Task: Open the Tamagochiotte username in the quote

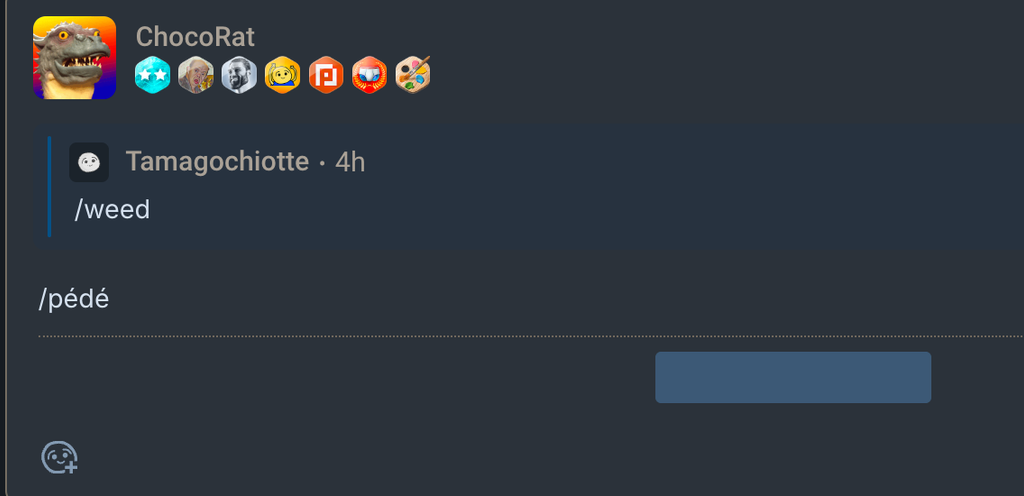Action: (x=217, y=161)
